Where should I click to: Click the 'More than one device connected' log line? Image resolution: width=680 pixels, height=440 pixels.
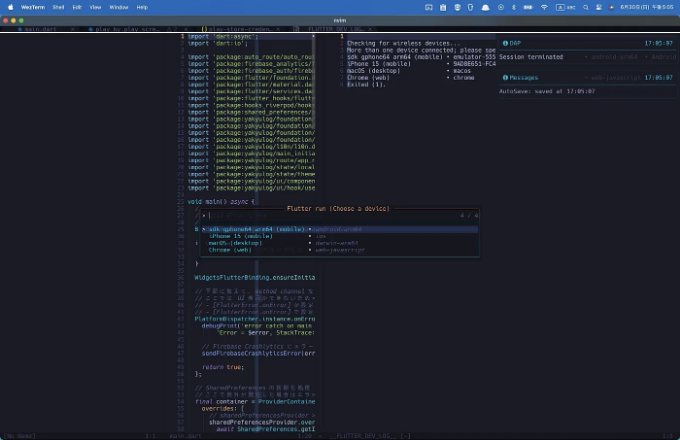(421, 50)
